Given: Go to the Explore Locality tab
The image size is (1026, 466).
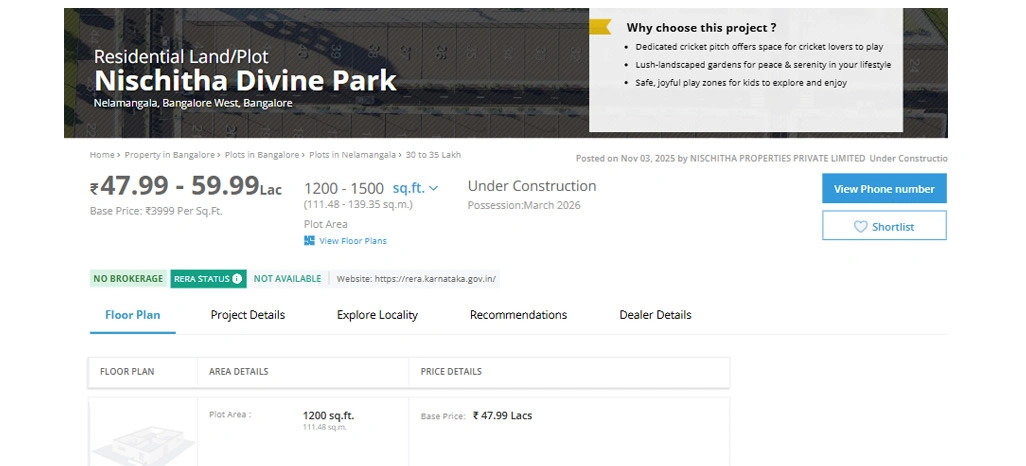Looking at the screenshot, I should [x=377, y=315].
